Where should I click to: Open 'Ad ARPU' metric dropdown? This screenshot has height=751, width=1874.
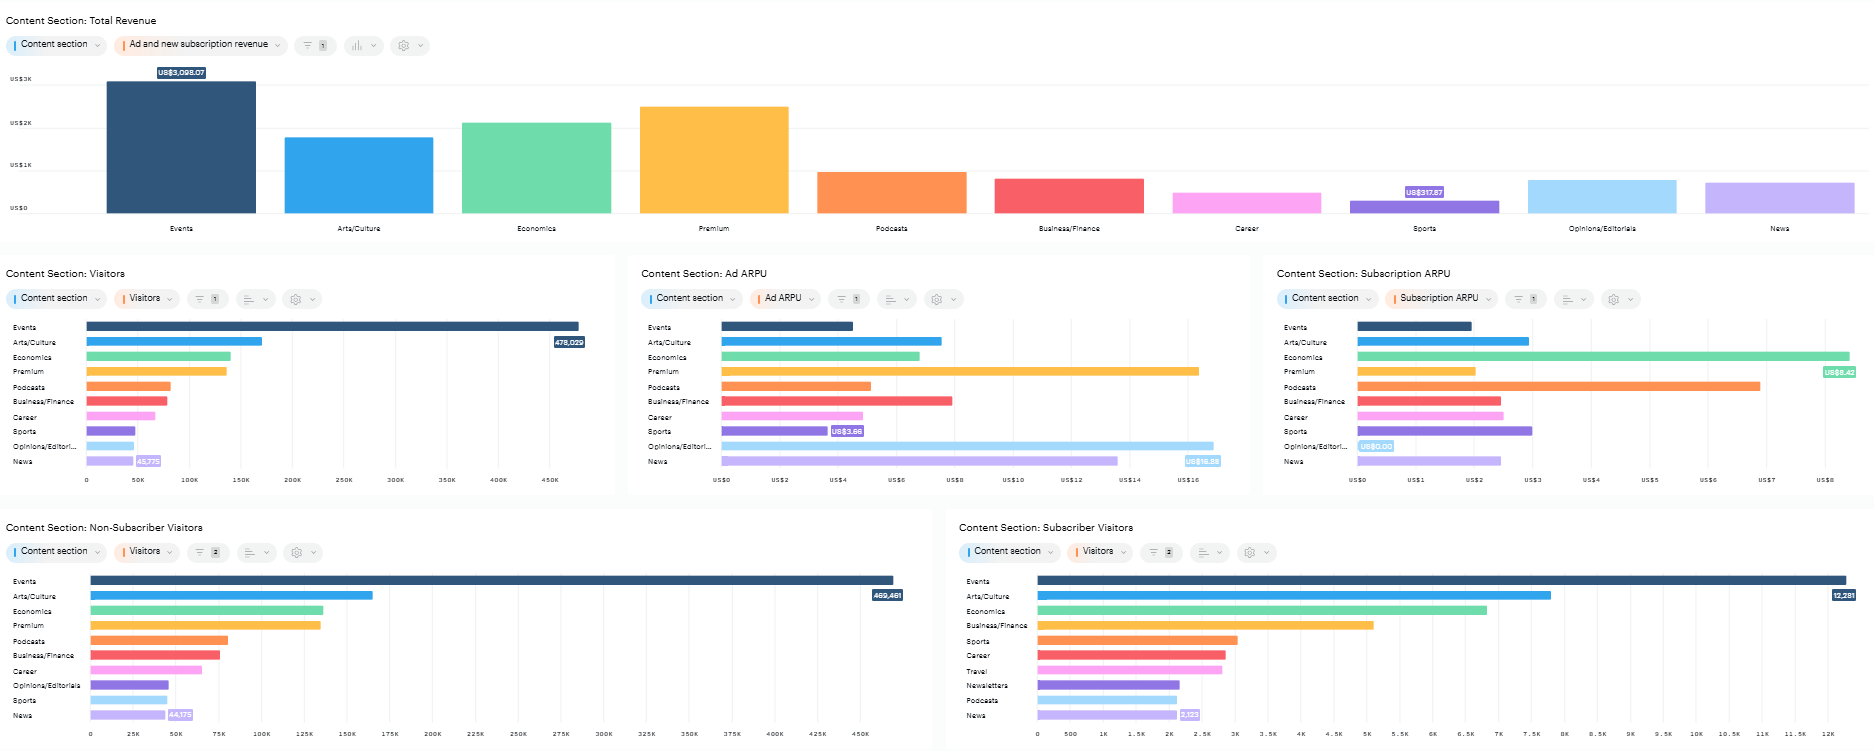785,299
